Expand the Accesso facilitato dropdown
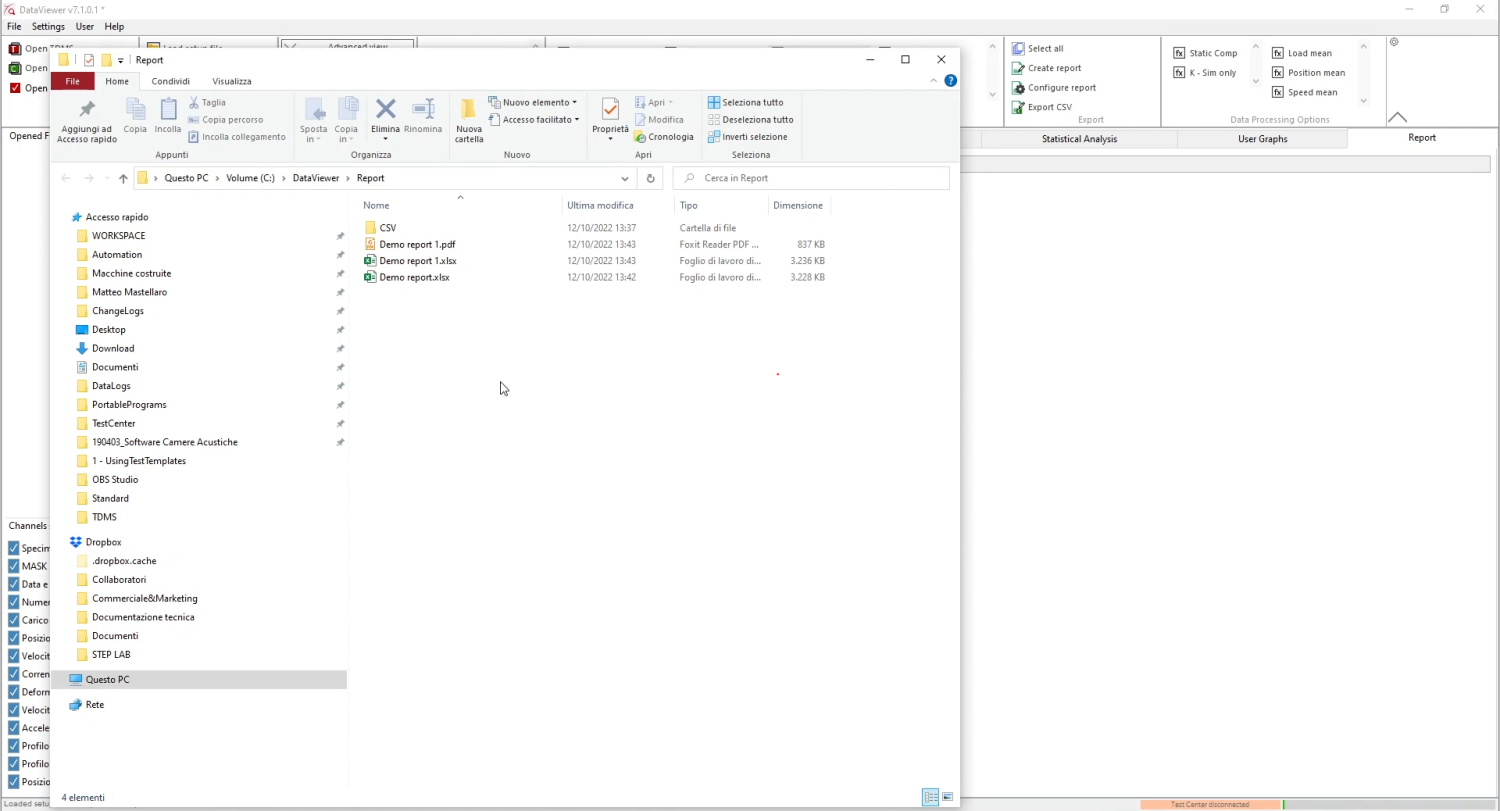Image resolution: width=1500 pixels, height=811 pixels. (576, 119)
